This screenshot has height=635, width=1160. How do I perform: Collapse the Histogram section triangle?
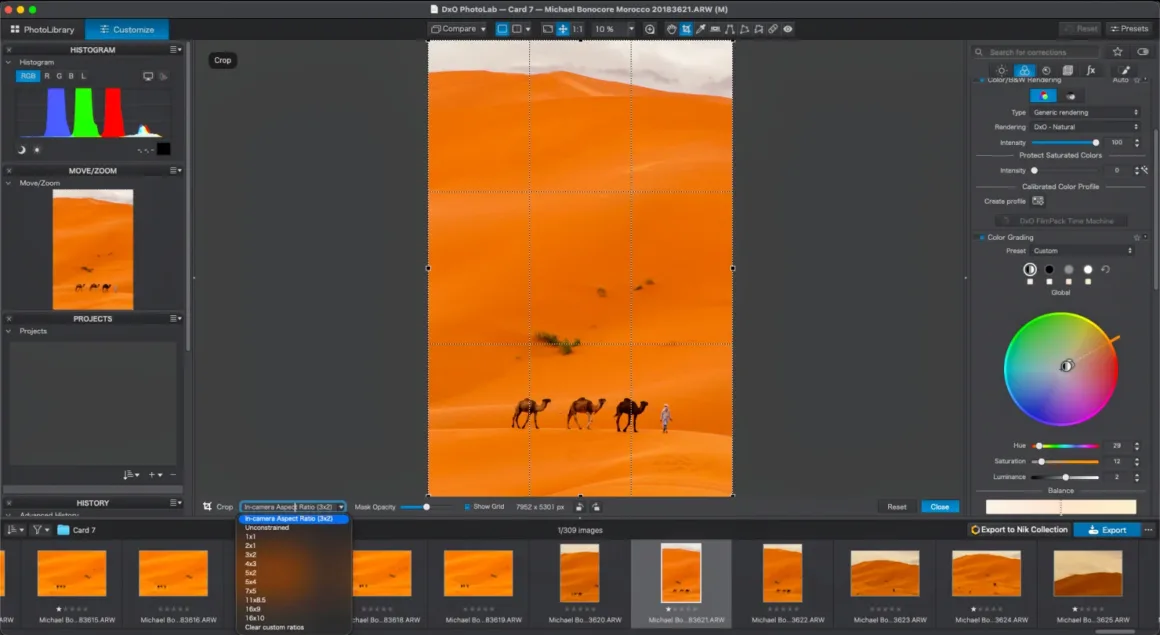8,62
